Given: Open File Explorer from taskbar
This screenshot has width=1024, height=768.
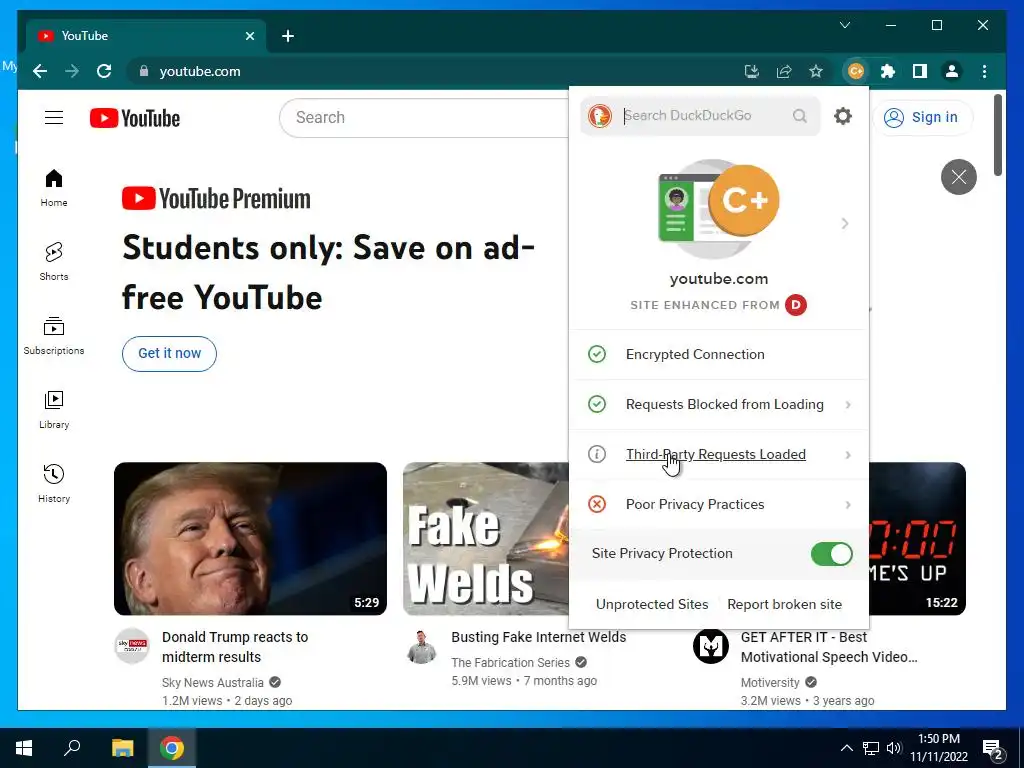Looking at the screenshot, I should pyautogui.click(x=122, y=748).
